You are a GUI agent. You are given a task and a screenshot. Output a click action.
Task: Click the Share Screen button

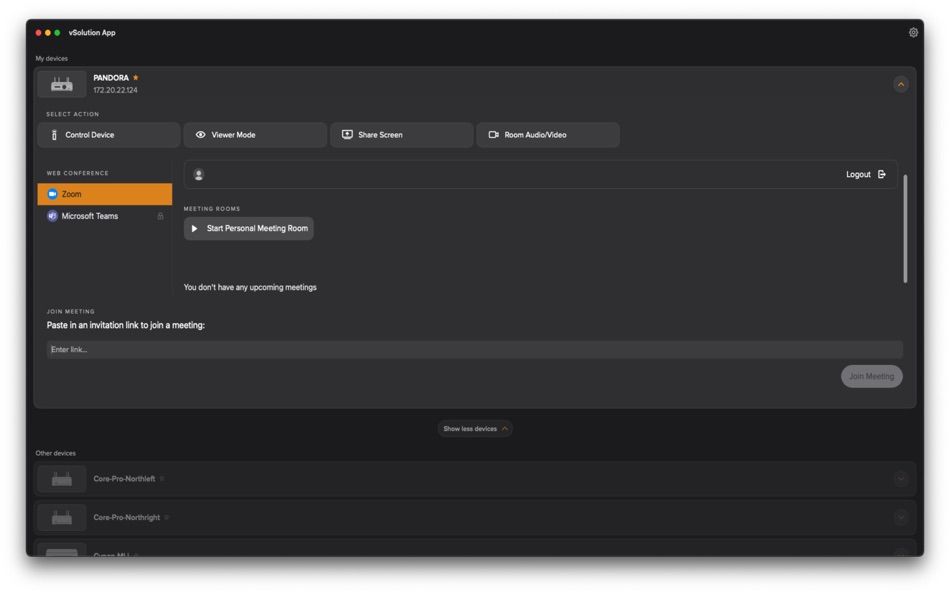[x=402, y=135]
